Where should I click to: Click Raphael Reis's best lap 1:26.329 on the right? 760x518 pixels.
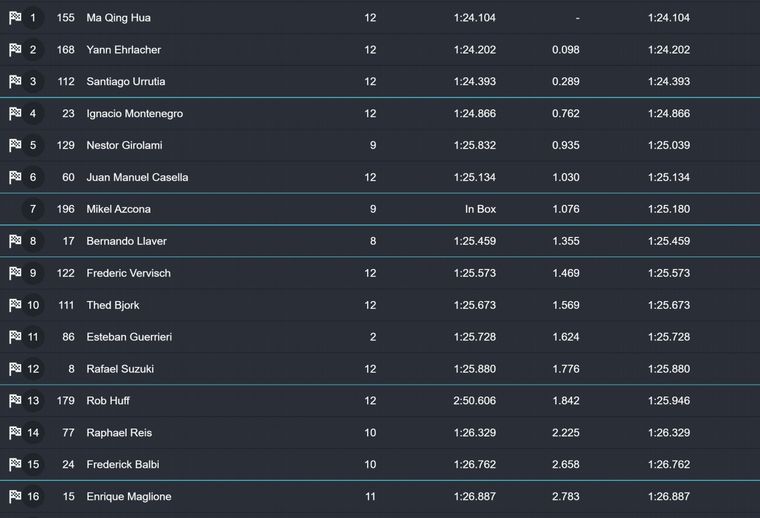668,433
